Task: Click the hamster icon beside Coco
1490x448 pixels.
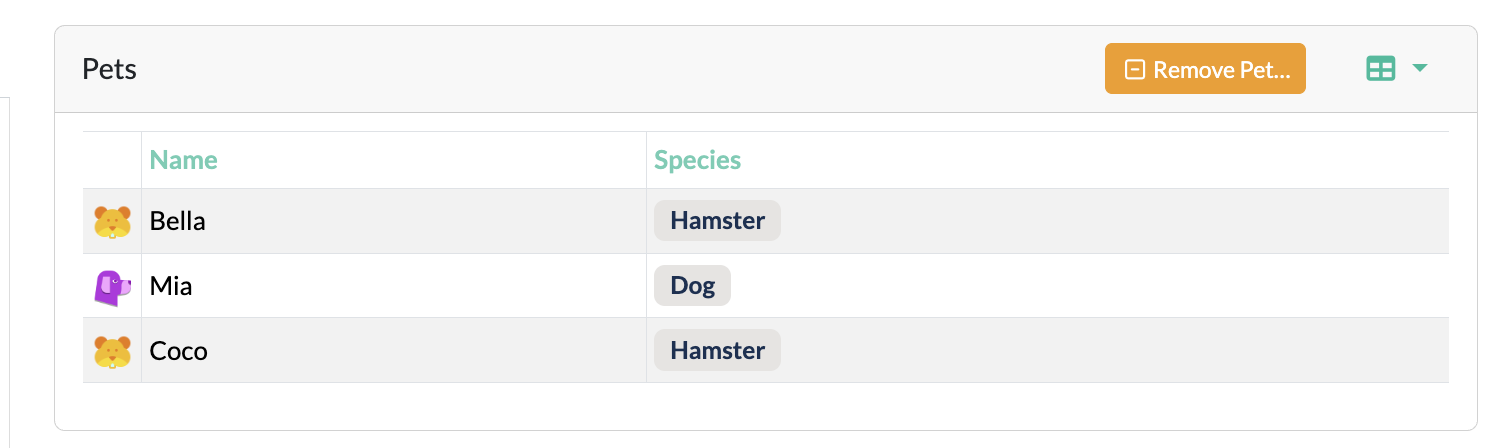Action: 112,351
